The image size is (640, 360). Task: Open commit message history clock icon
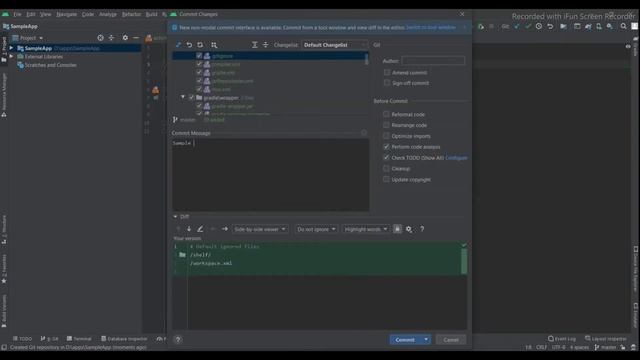[x=364, y=133]
